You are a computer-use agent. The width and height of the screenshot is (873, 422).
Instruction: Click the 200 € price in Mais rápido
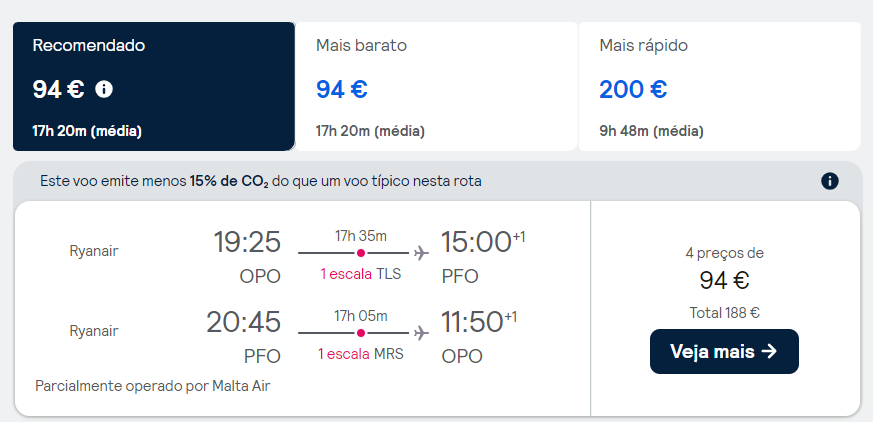633,89
